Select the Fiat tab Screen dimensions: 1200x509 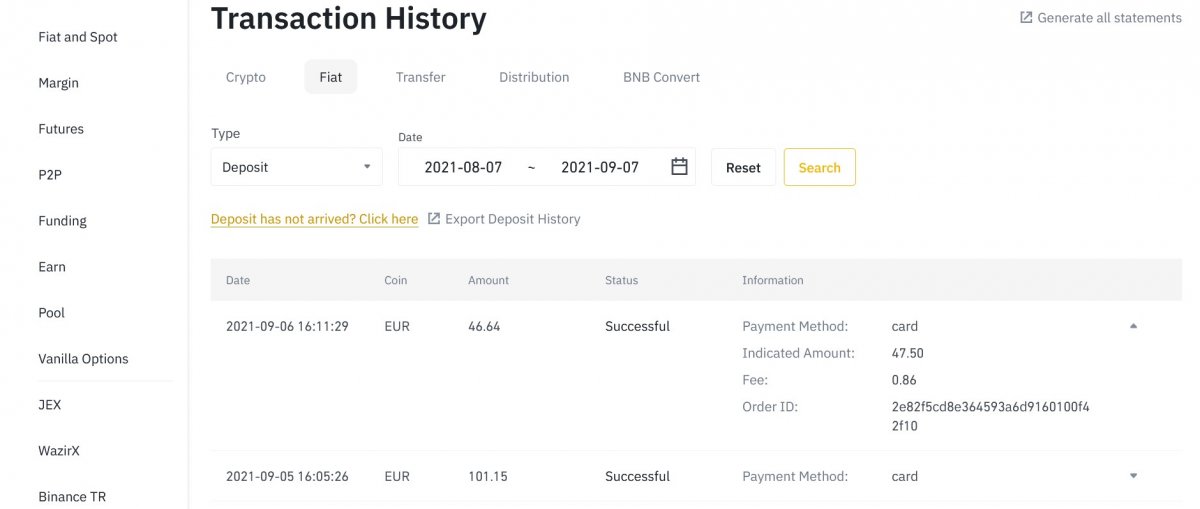pyautogui.click(x=330, y=77)
